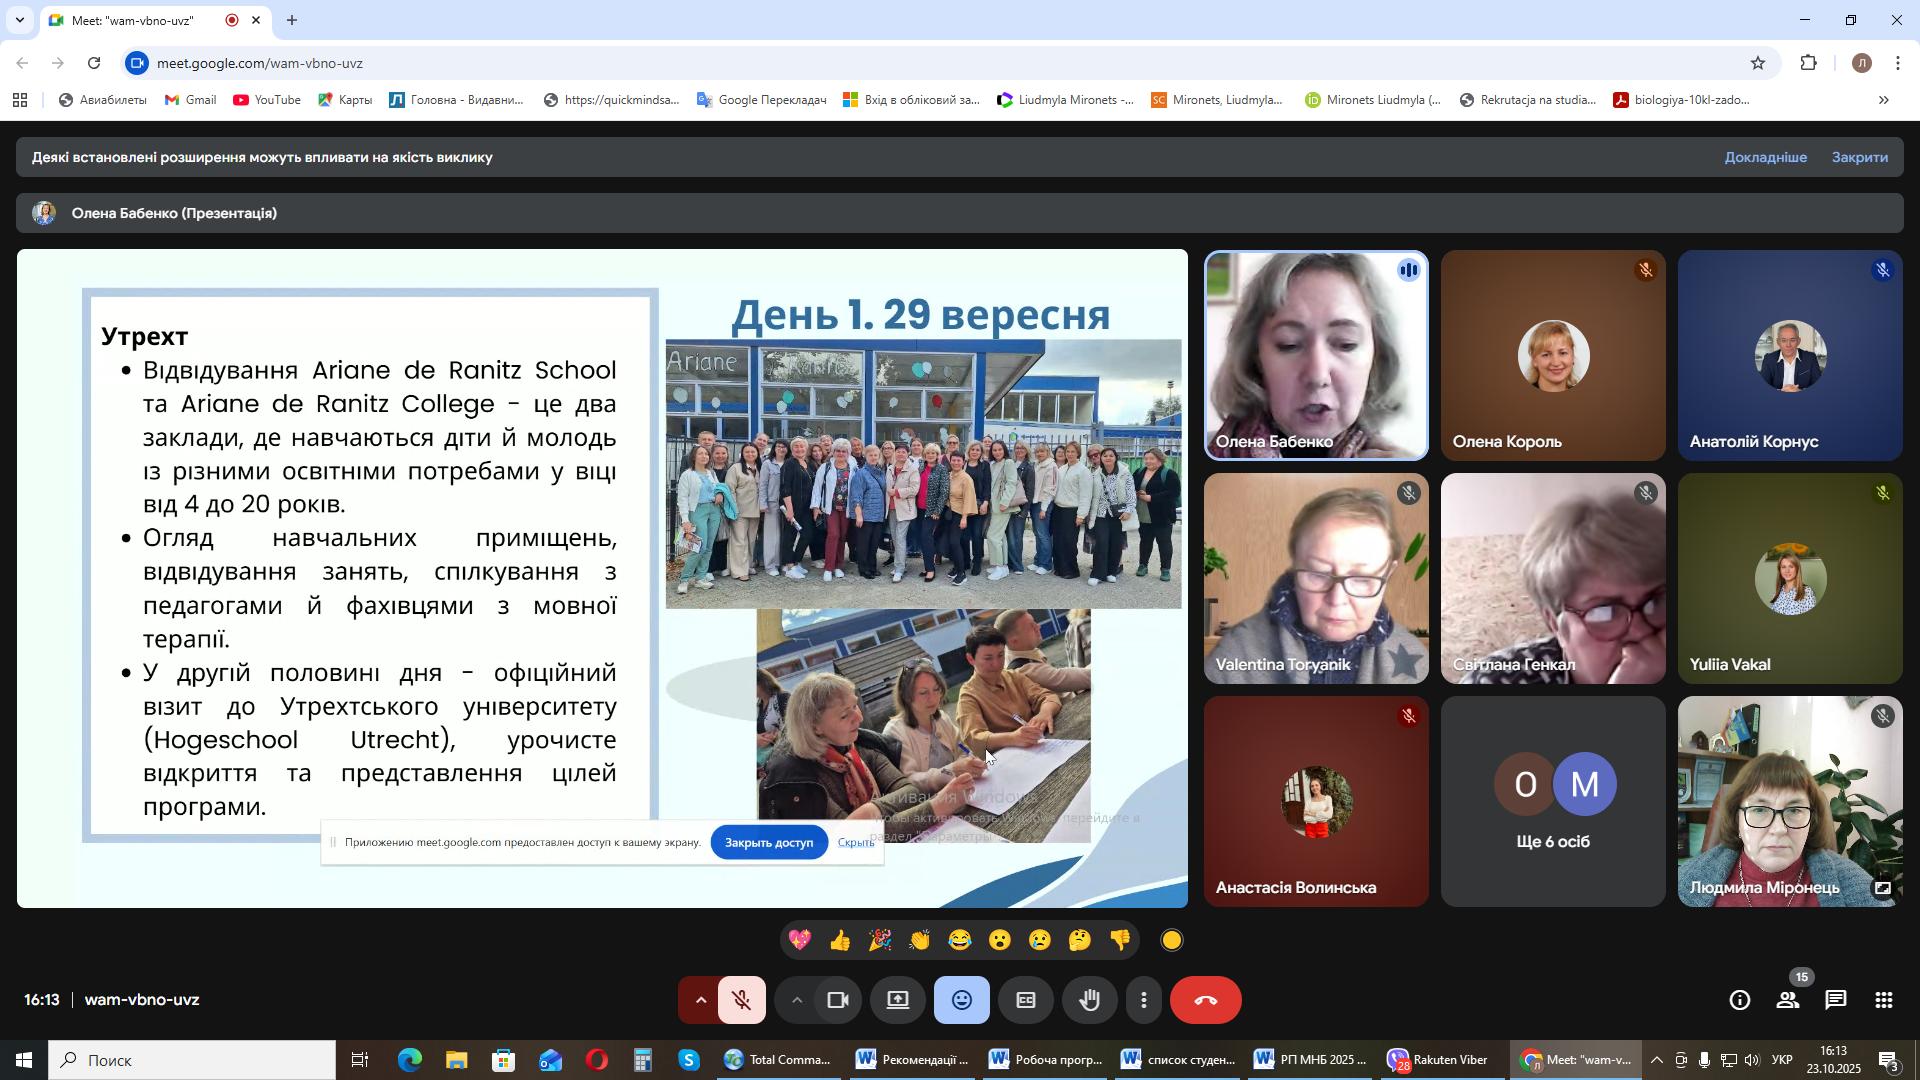Click the Закрыть доступ button
Viewport: 1920px width, 1080px height.
click(x=768, y=843)
